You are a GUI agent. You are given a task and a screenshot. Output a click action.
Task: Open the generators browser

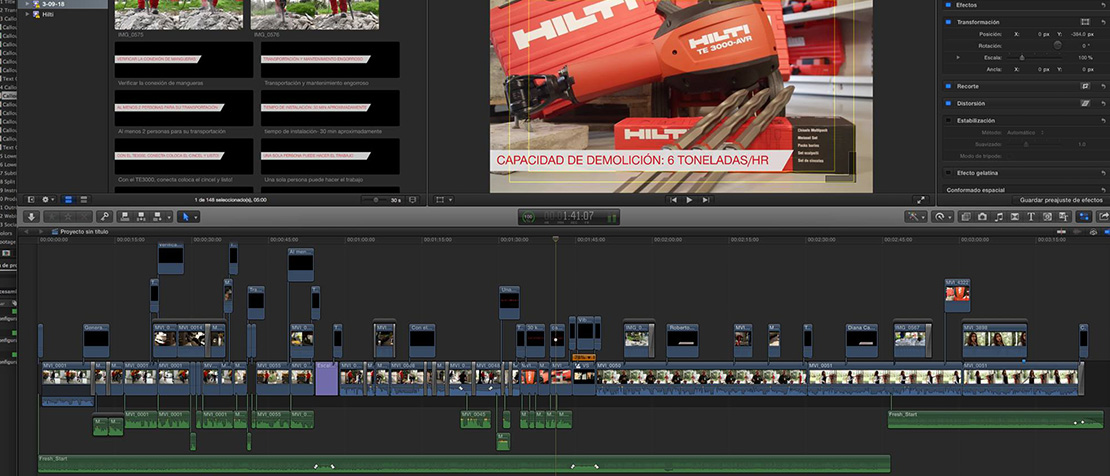[x=1047, y=217]
